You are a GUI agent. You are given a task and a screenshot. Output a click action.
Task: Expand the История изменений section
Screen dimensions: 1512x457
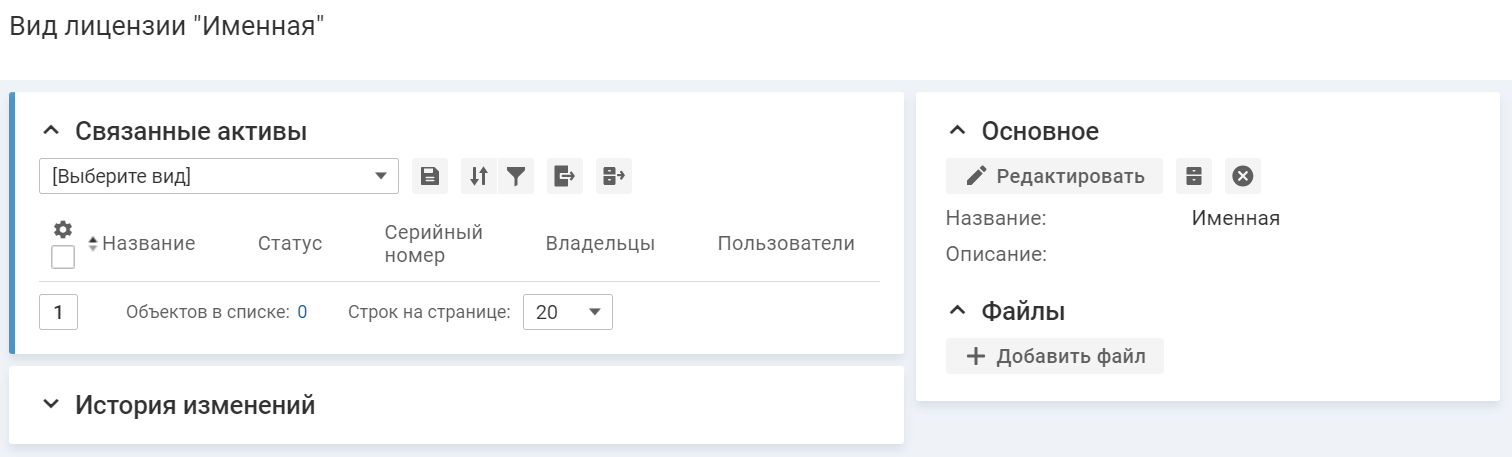tap(52, 405)
